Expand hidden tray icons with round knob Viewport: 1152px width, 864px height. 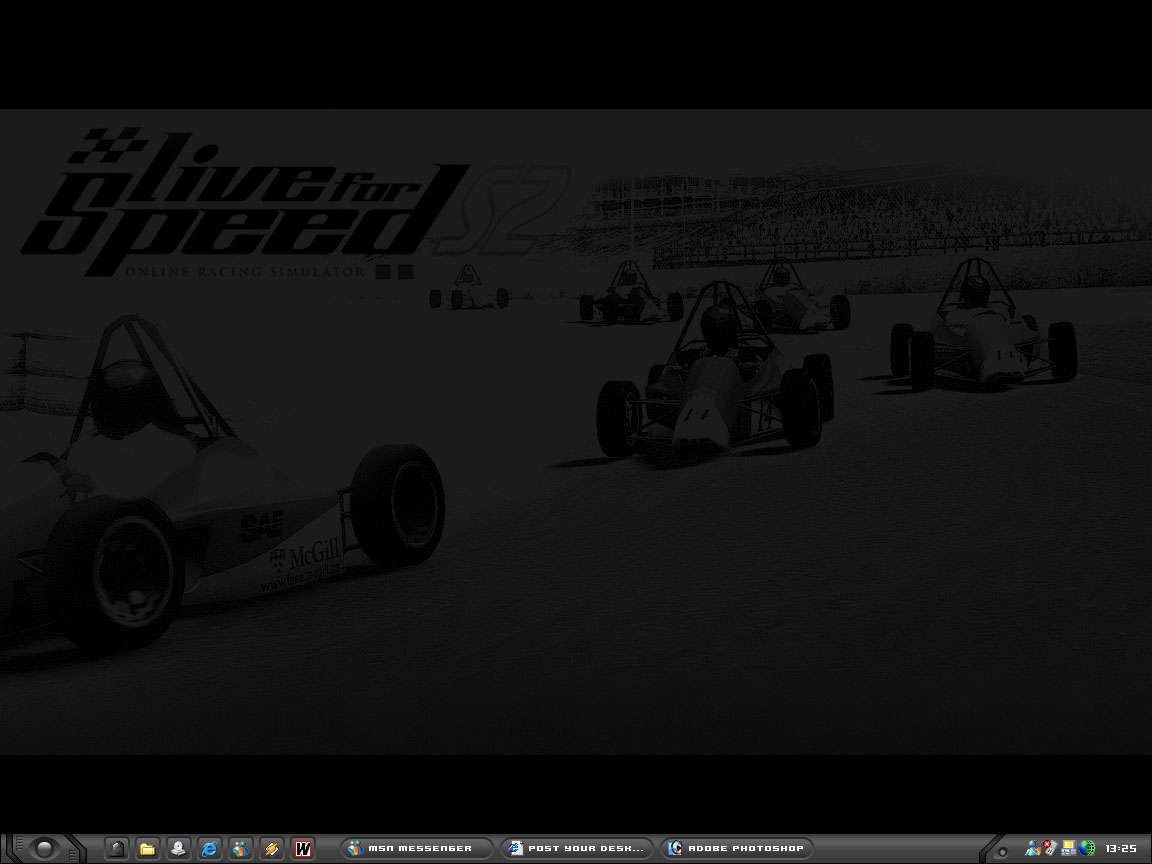coord(1001,852)
